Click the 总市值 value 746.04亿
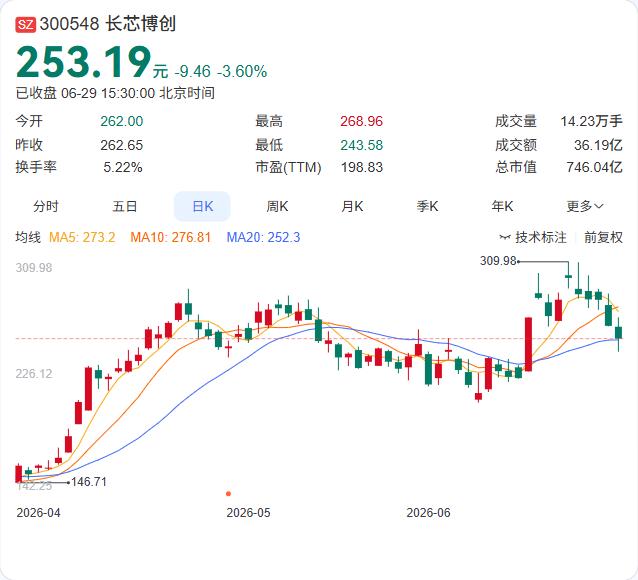This screenshot has width=638, height=580. [594, 167]
